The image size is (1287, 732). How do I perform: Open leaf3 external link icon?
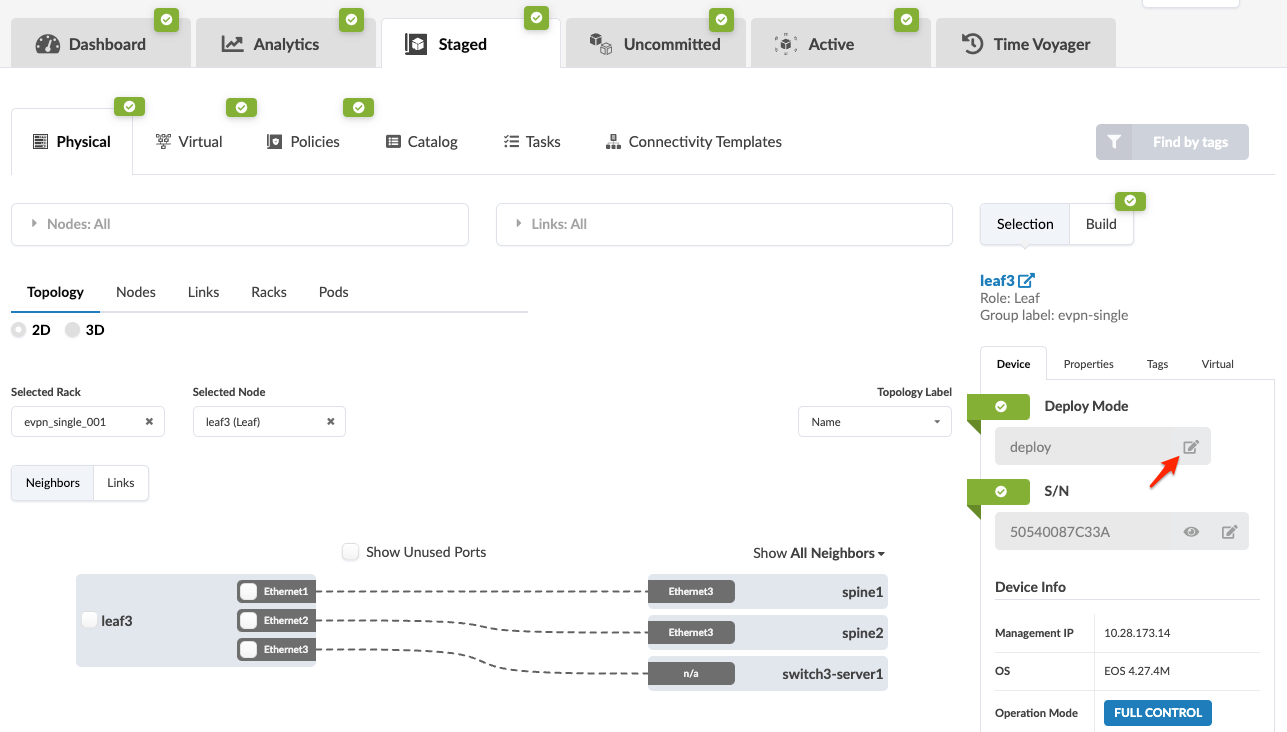1026,281
